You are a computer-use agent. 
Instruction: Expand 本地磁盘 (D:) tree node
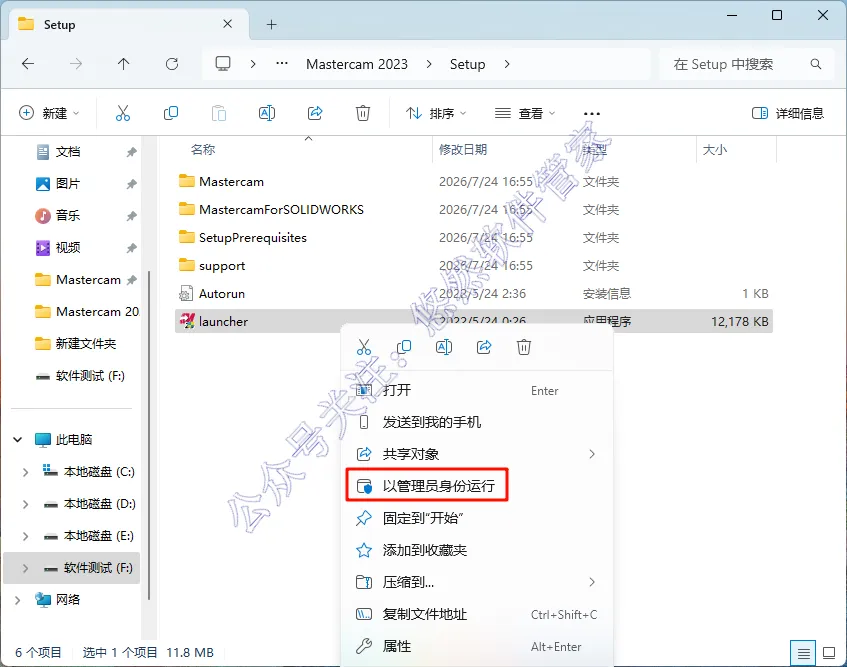[25, 504]
